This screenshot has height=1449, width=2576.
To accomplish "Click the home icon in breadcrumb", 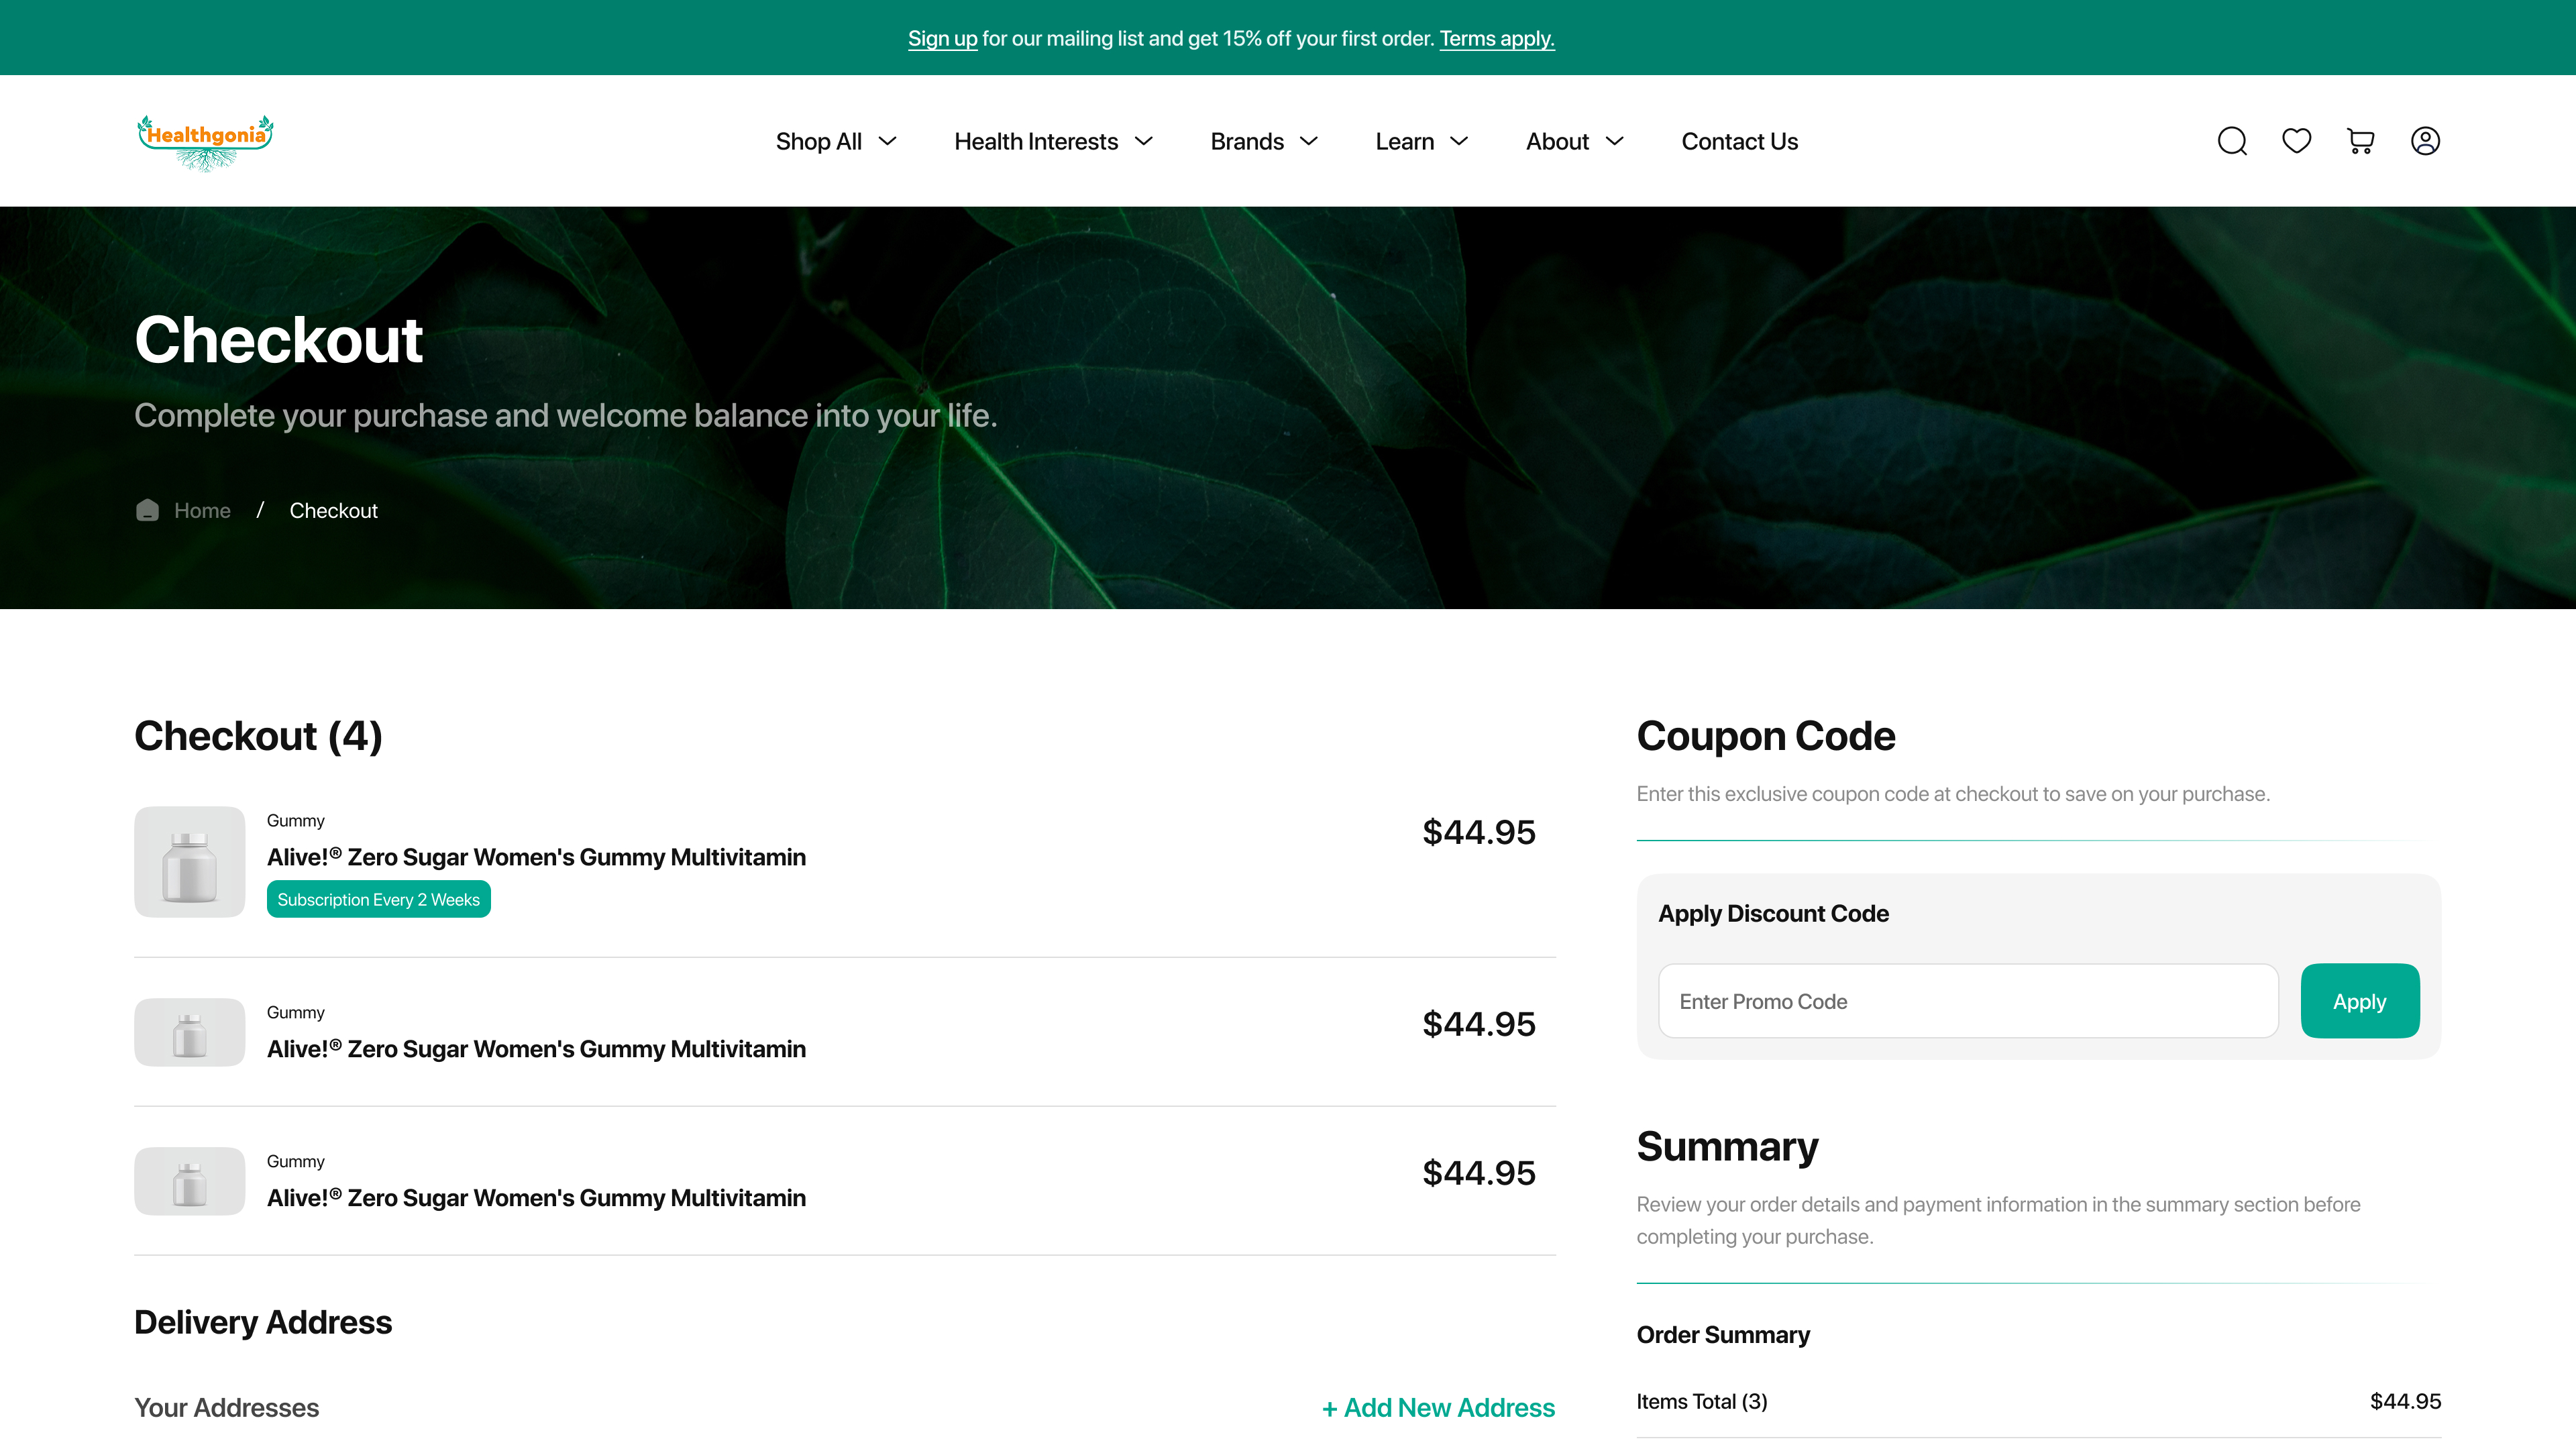I will click(147, 510).
